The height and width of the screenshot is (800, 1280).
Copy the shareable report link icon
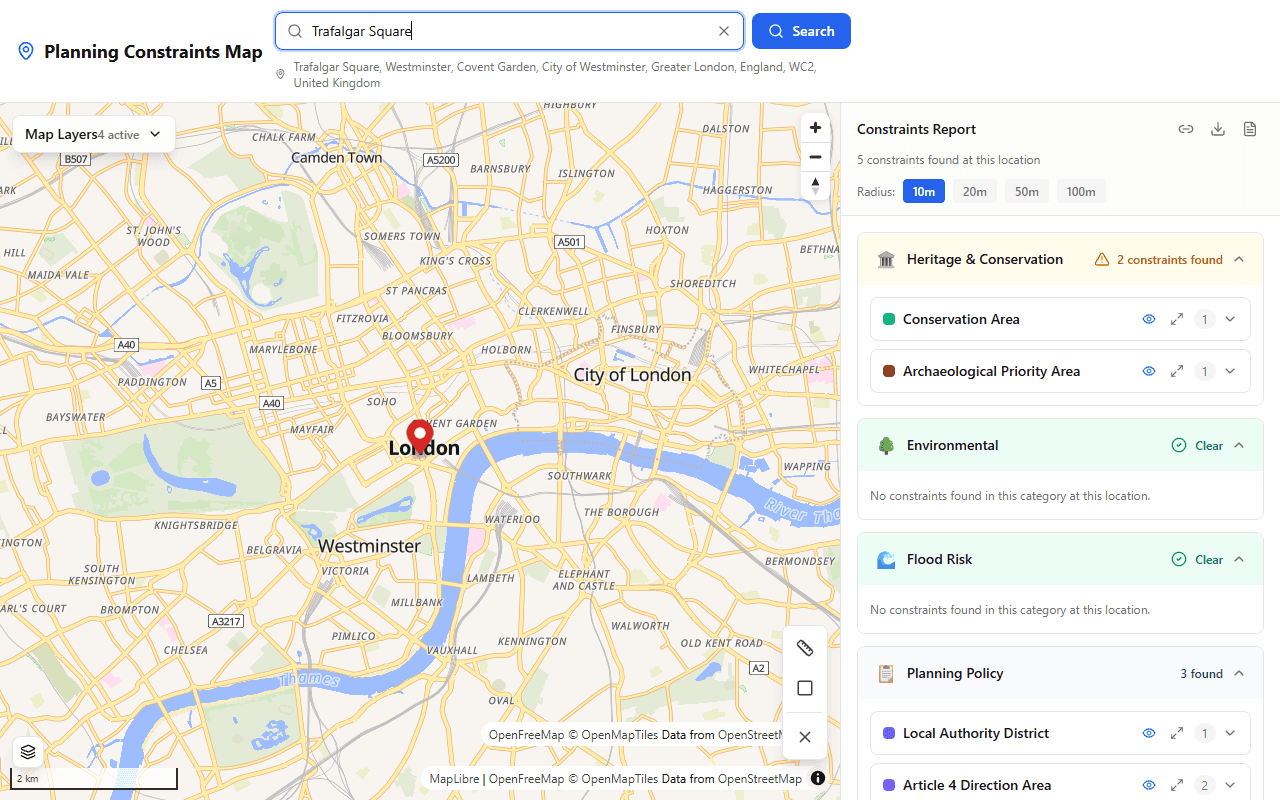click(1186, 129)
